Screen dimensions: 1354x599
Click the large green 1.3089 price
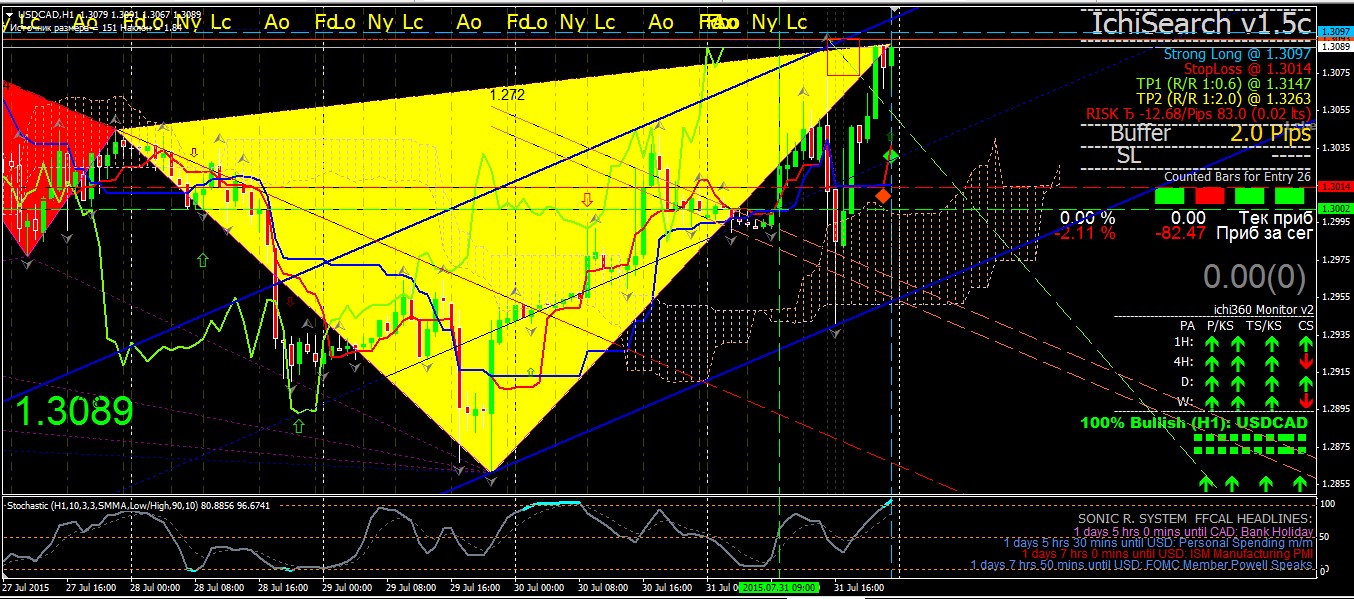tap(74, 410)
